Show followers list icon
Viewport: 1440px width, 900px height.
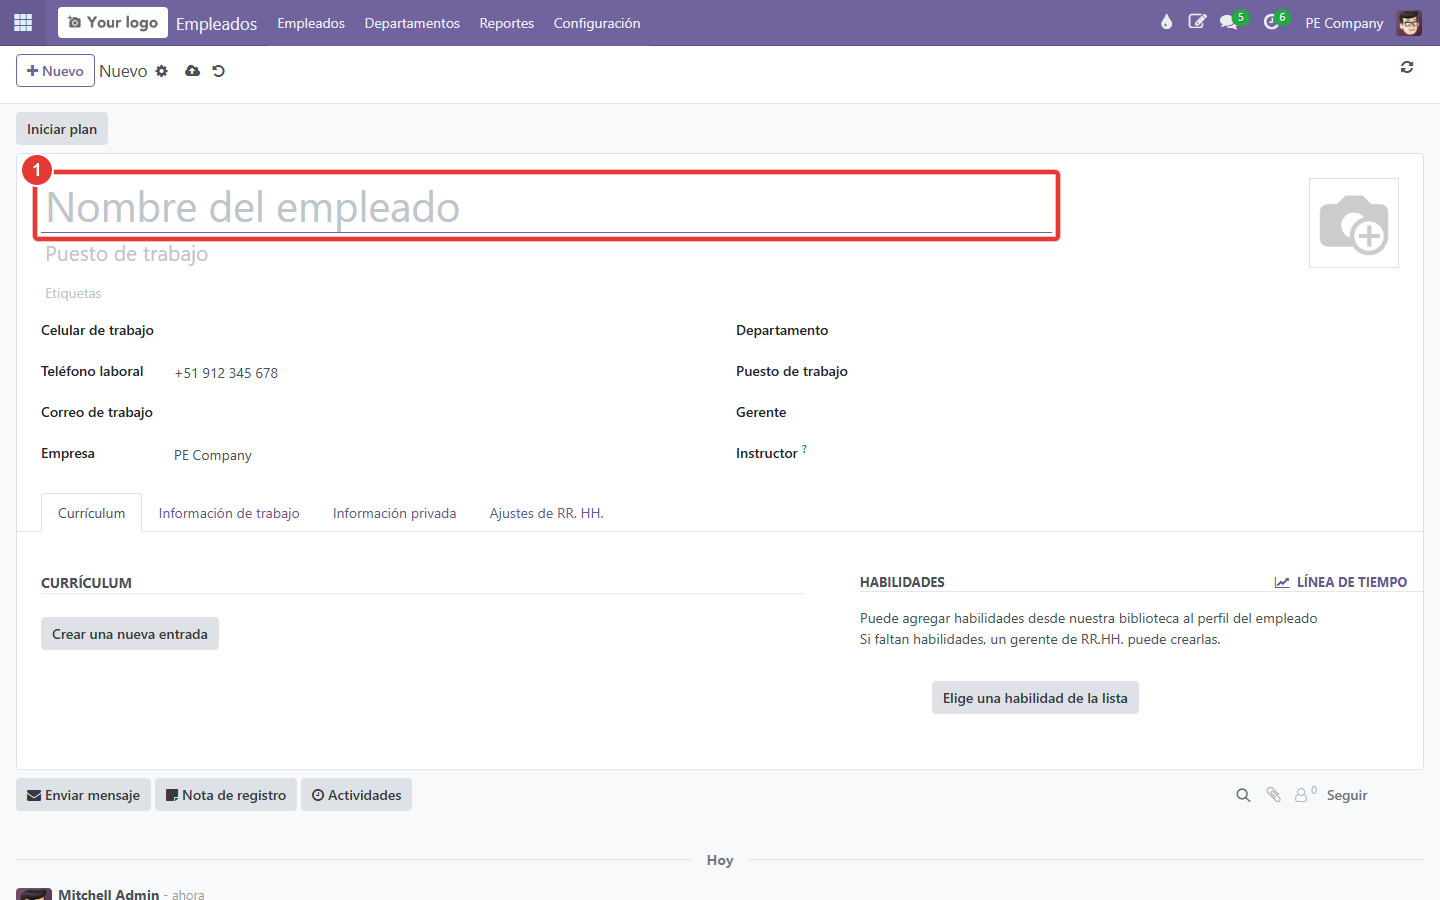tap(1305, 795)
